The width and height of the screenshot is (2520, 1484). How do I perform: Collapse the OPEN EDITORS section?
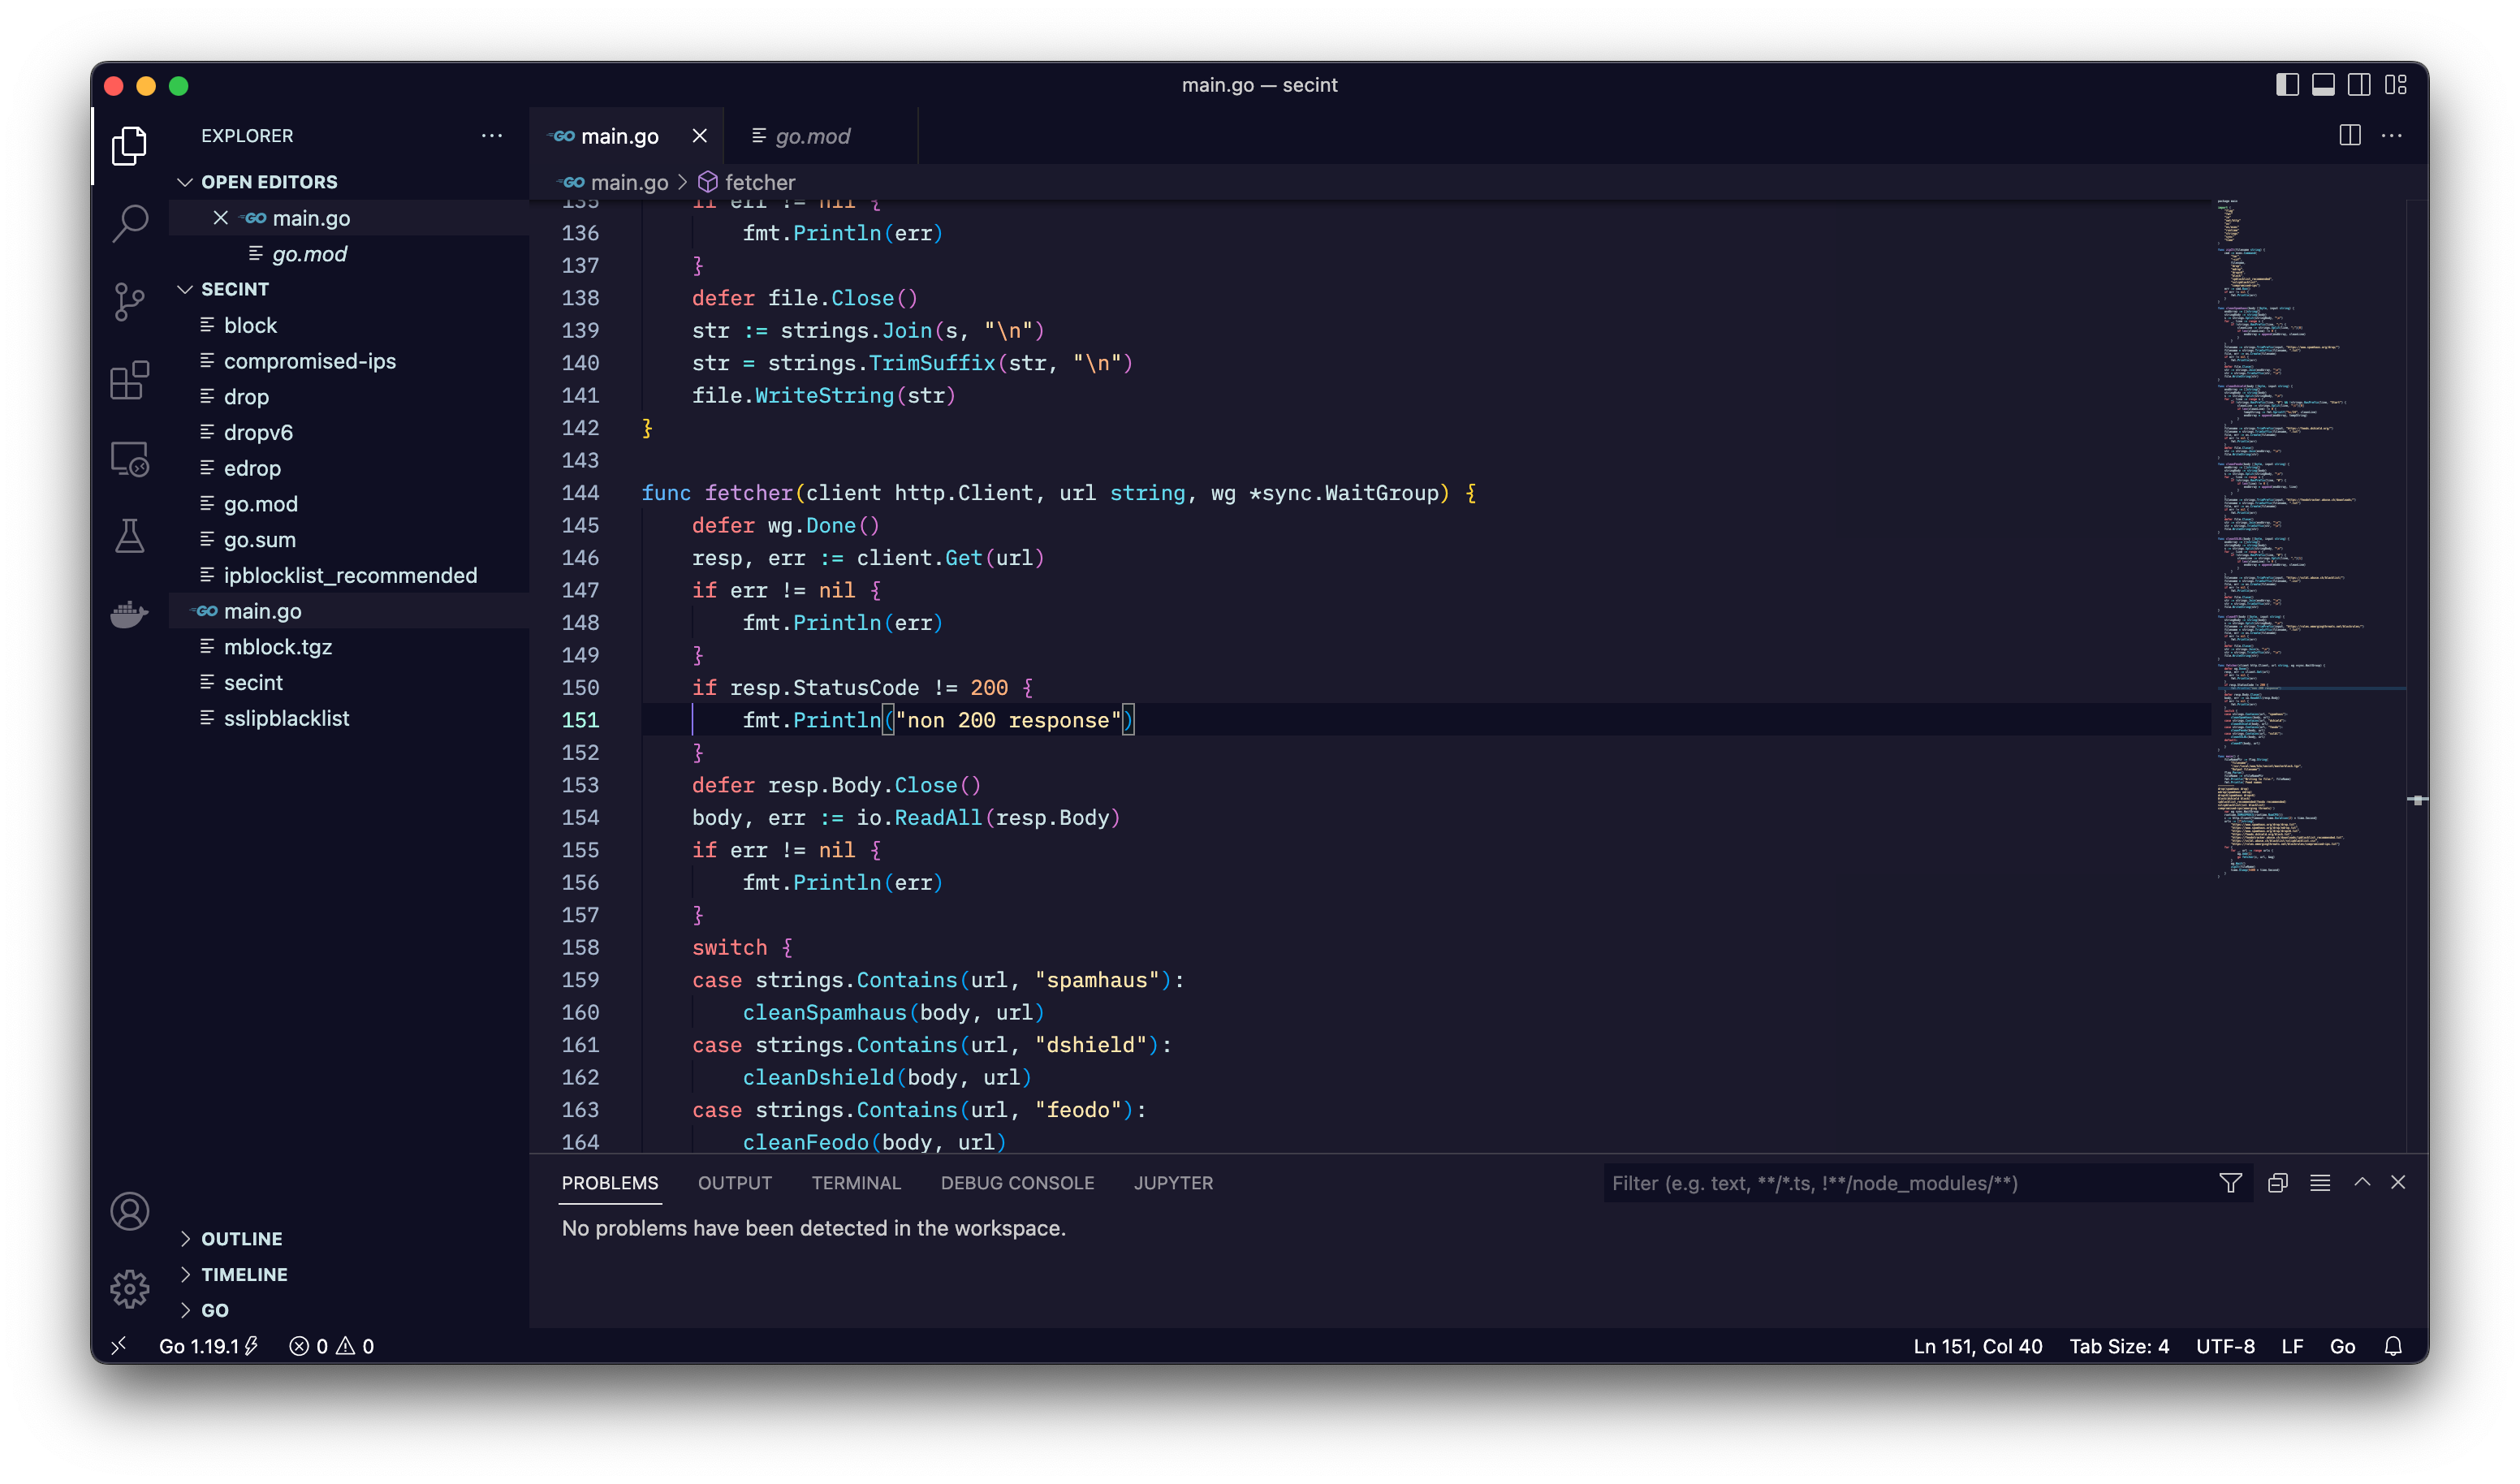coord(268,182)
